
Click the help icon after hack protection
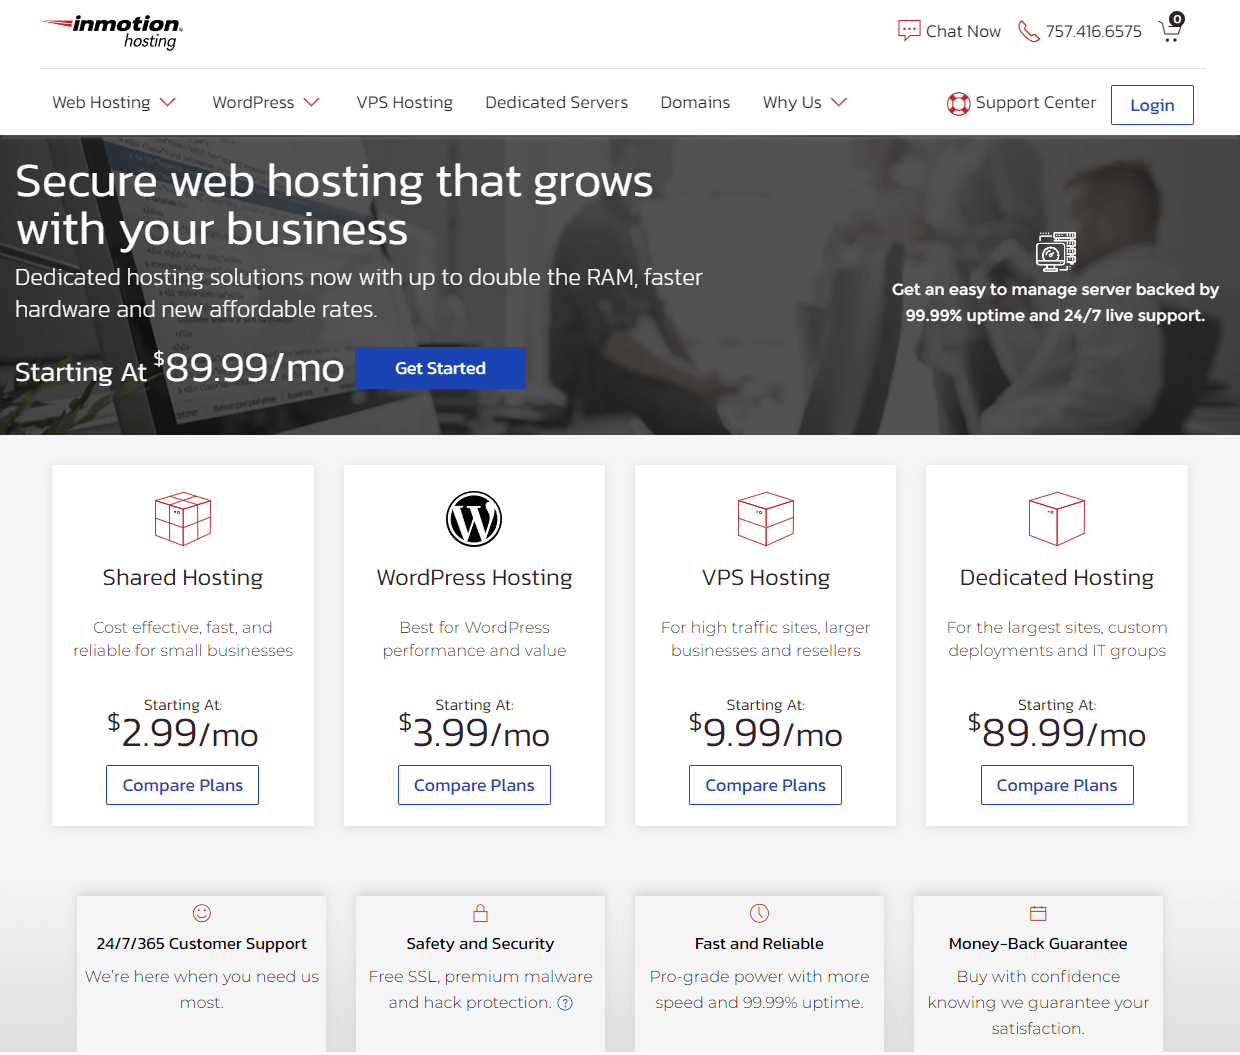[x=565, y=1003]
